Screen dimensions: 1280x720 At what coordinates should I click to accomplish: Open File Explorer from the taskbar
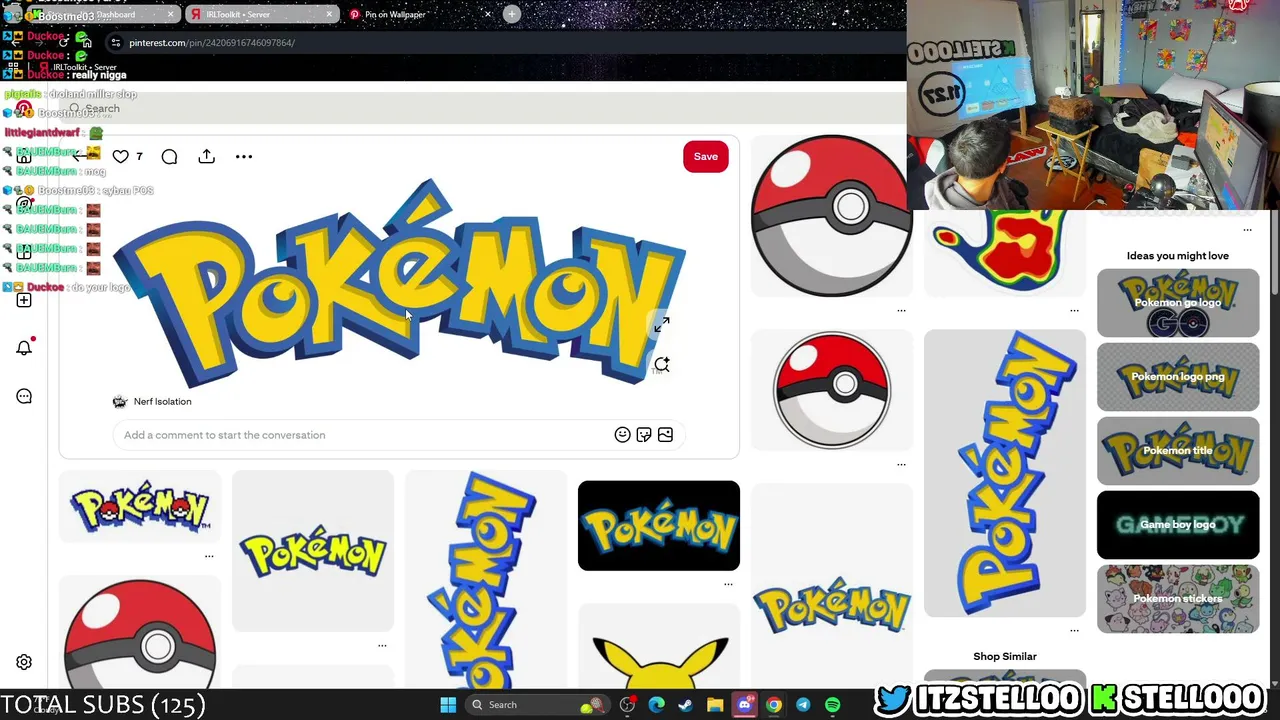715,705
